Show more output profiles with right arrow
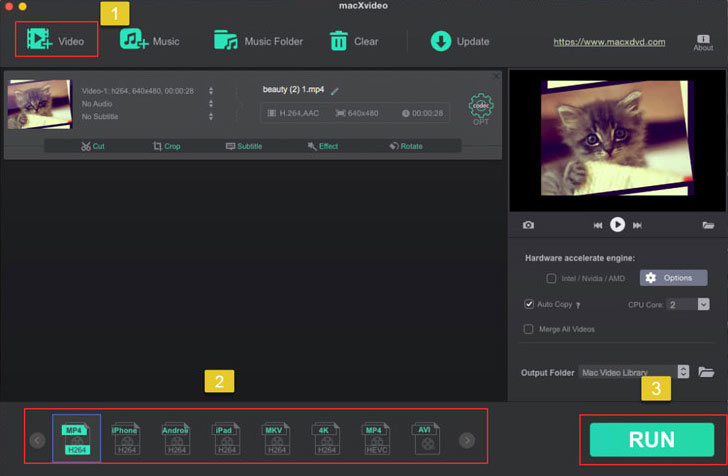The width and height of the screenshot is (728, 476). point(467,440)
